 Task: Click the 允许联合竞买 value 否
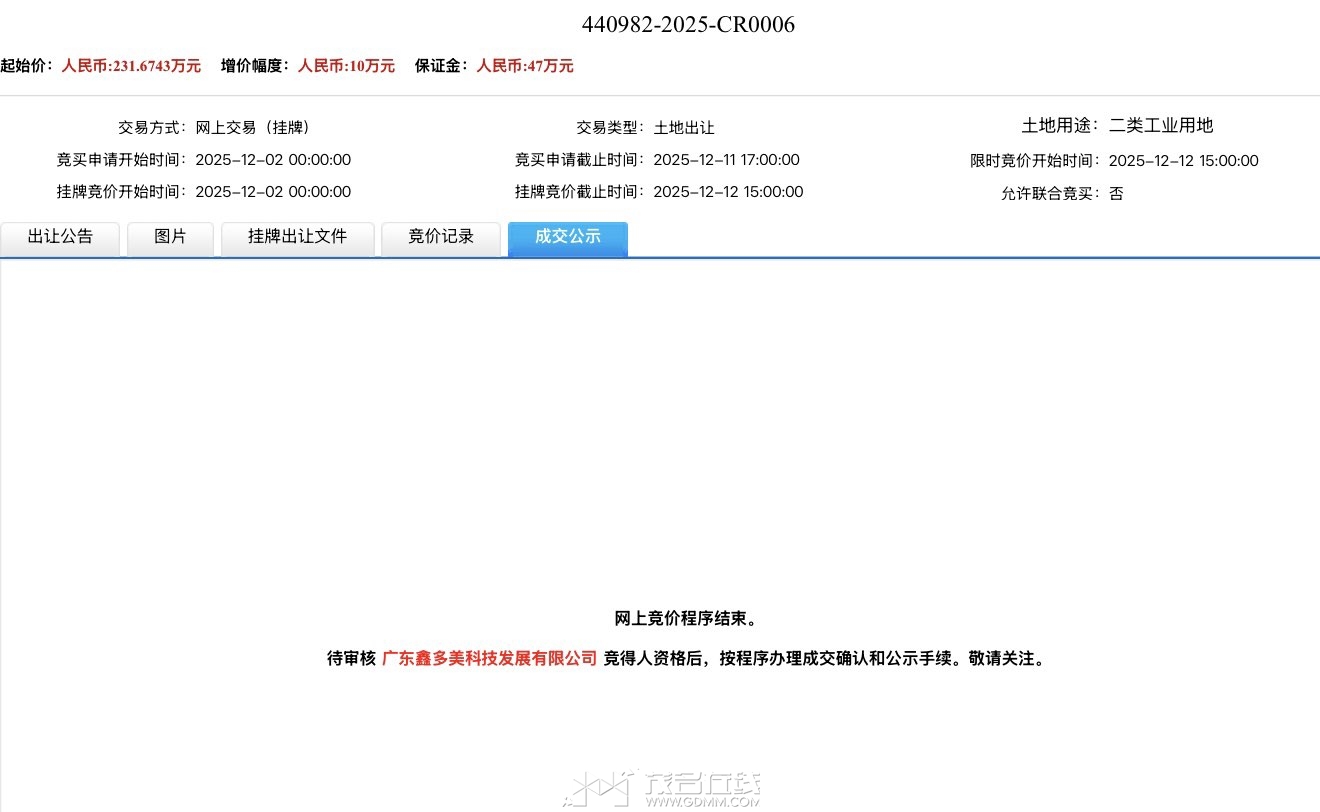(1116, 194)
